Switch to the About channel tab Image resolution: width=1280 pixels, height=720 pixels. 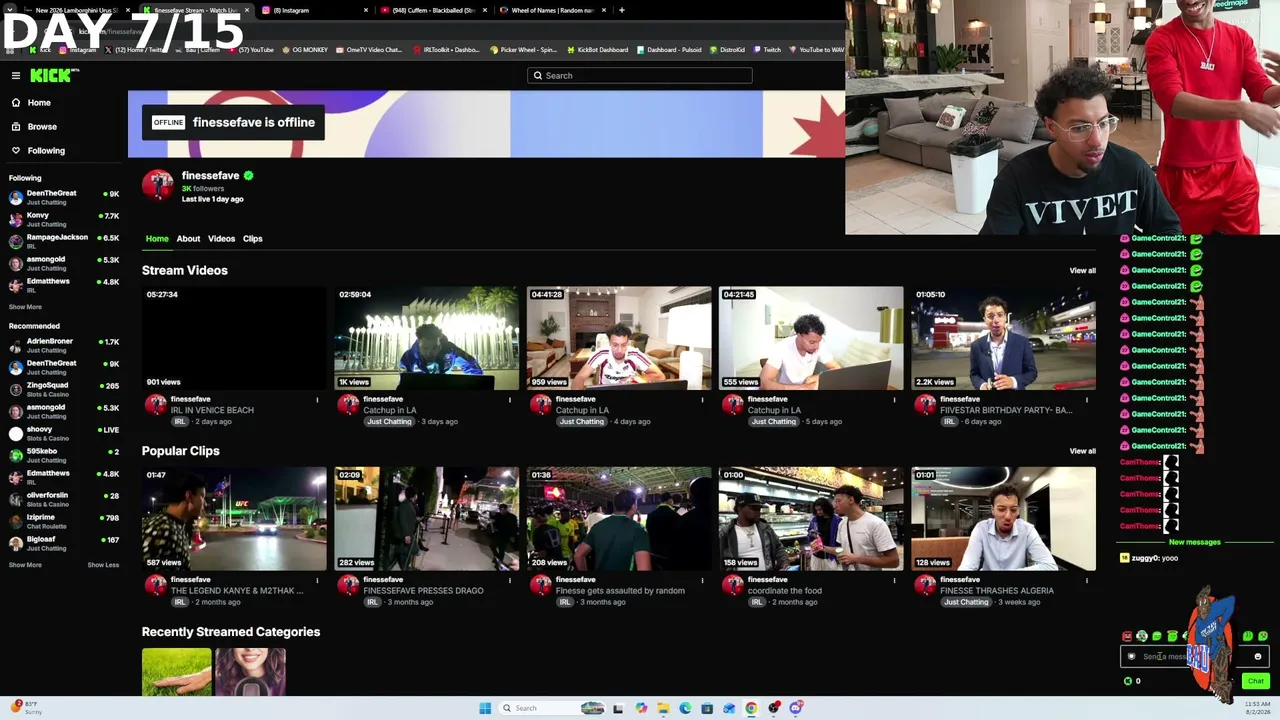pyautogui.click(x=188, y=239)
